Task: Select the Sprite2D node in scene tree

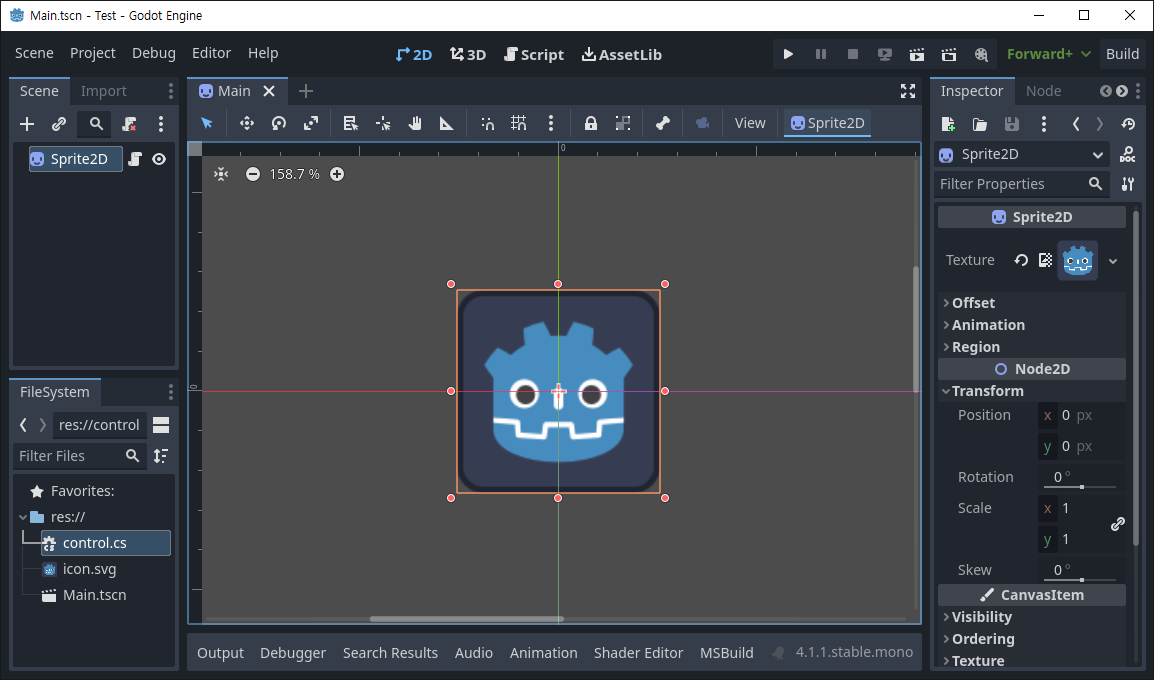Action: (x=76, y=159)
